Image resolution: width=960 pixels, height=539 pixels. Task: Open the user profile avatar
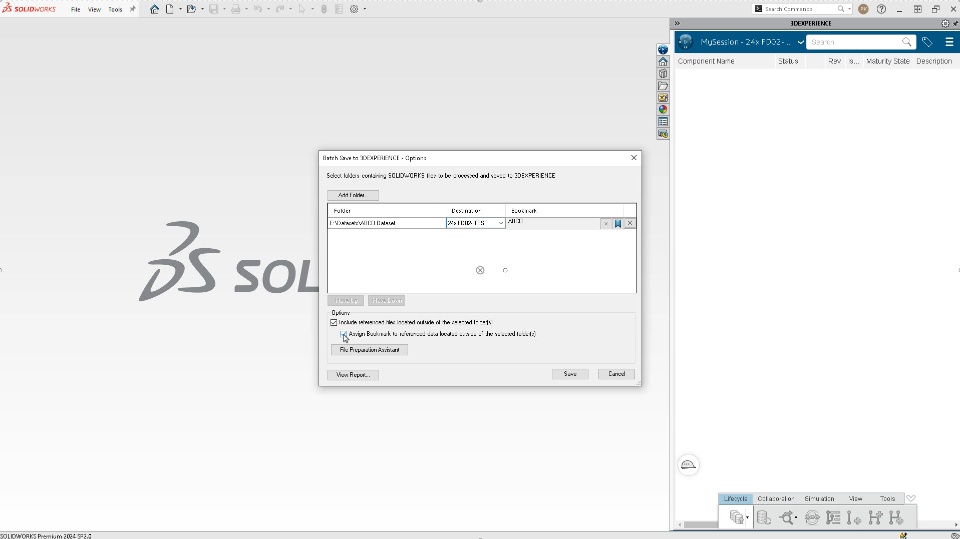[x=863, y=9]
